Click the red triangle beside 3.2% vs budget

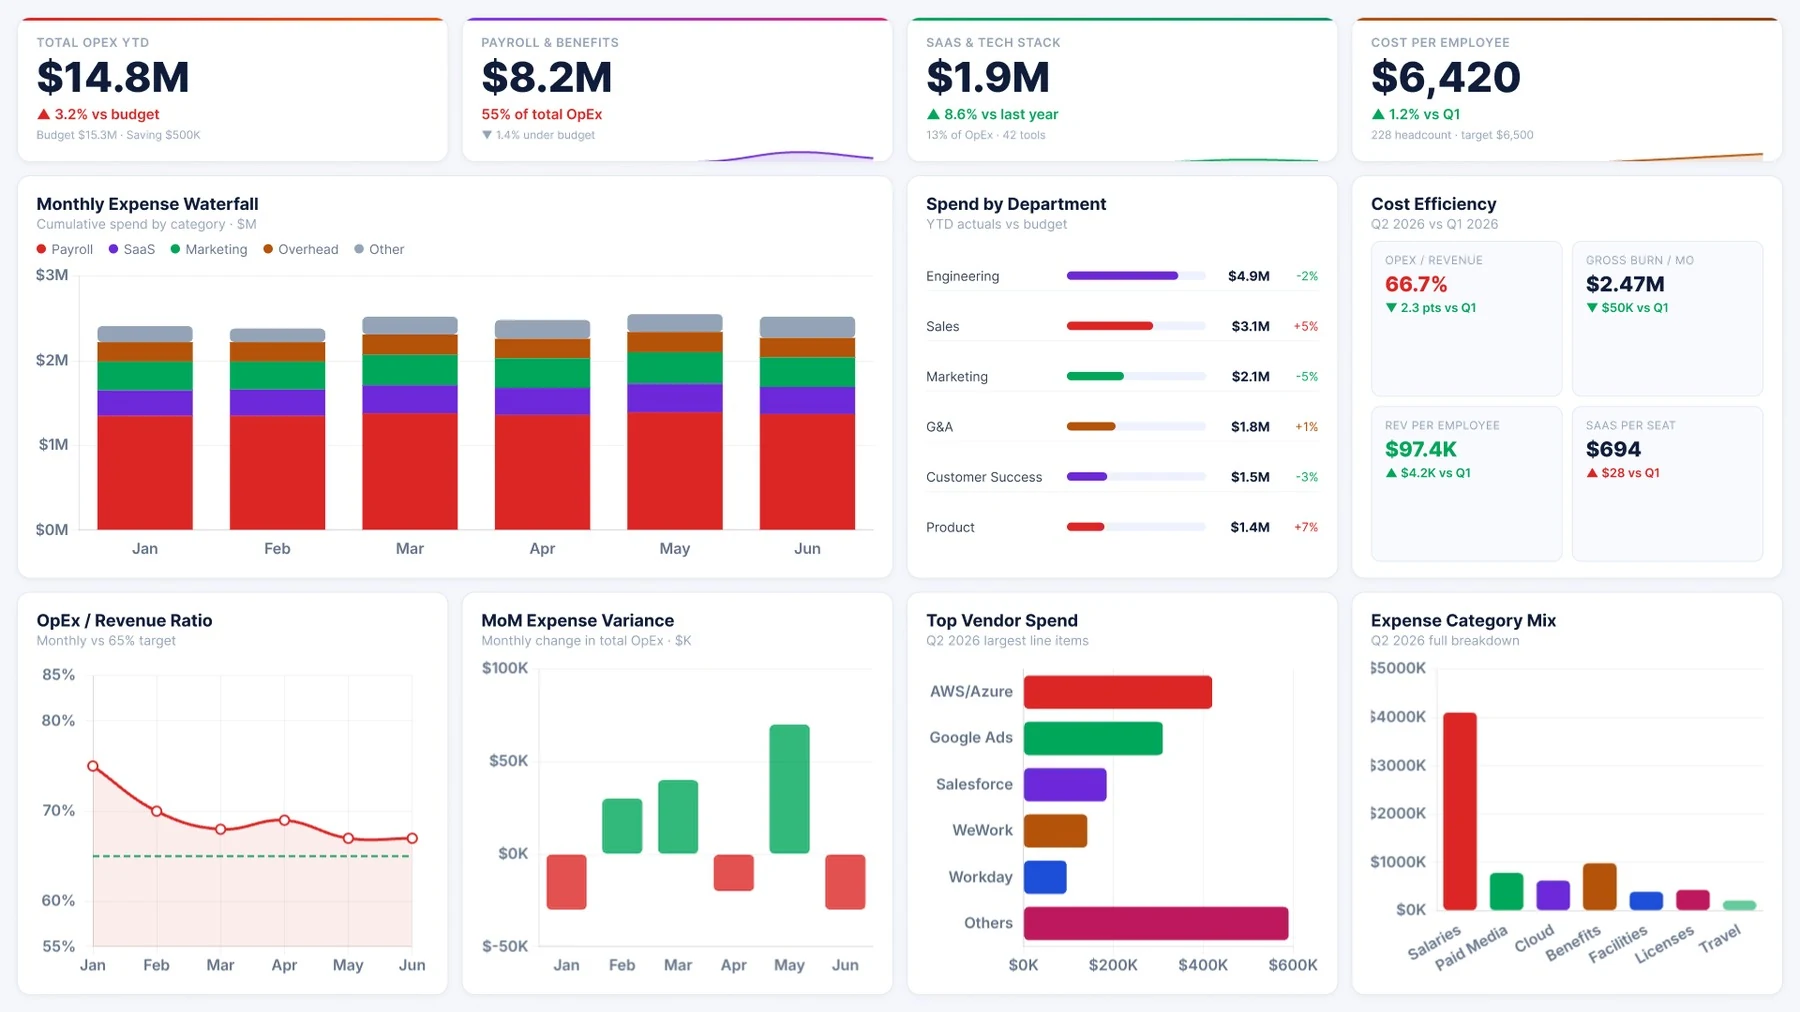[43, 114]
